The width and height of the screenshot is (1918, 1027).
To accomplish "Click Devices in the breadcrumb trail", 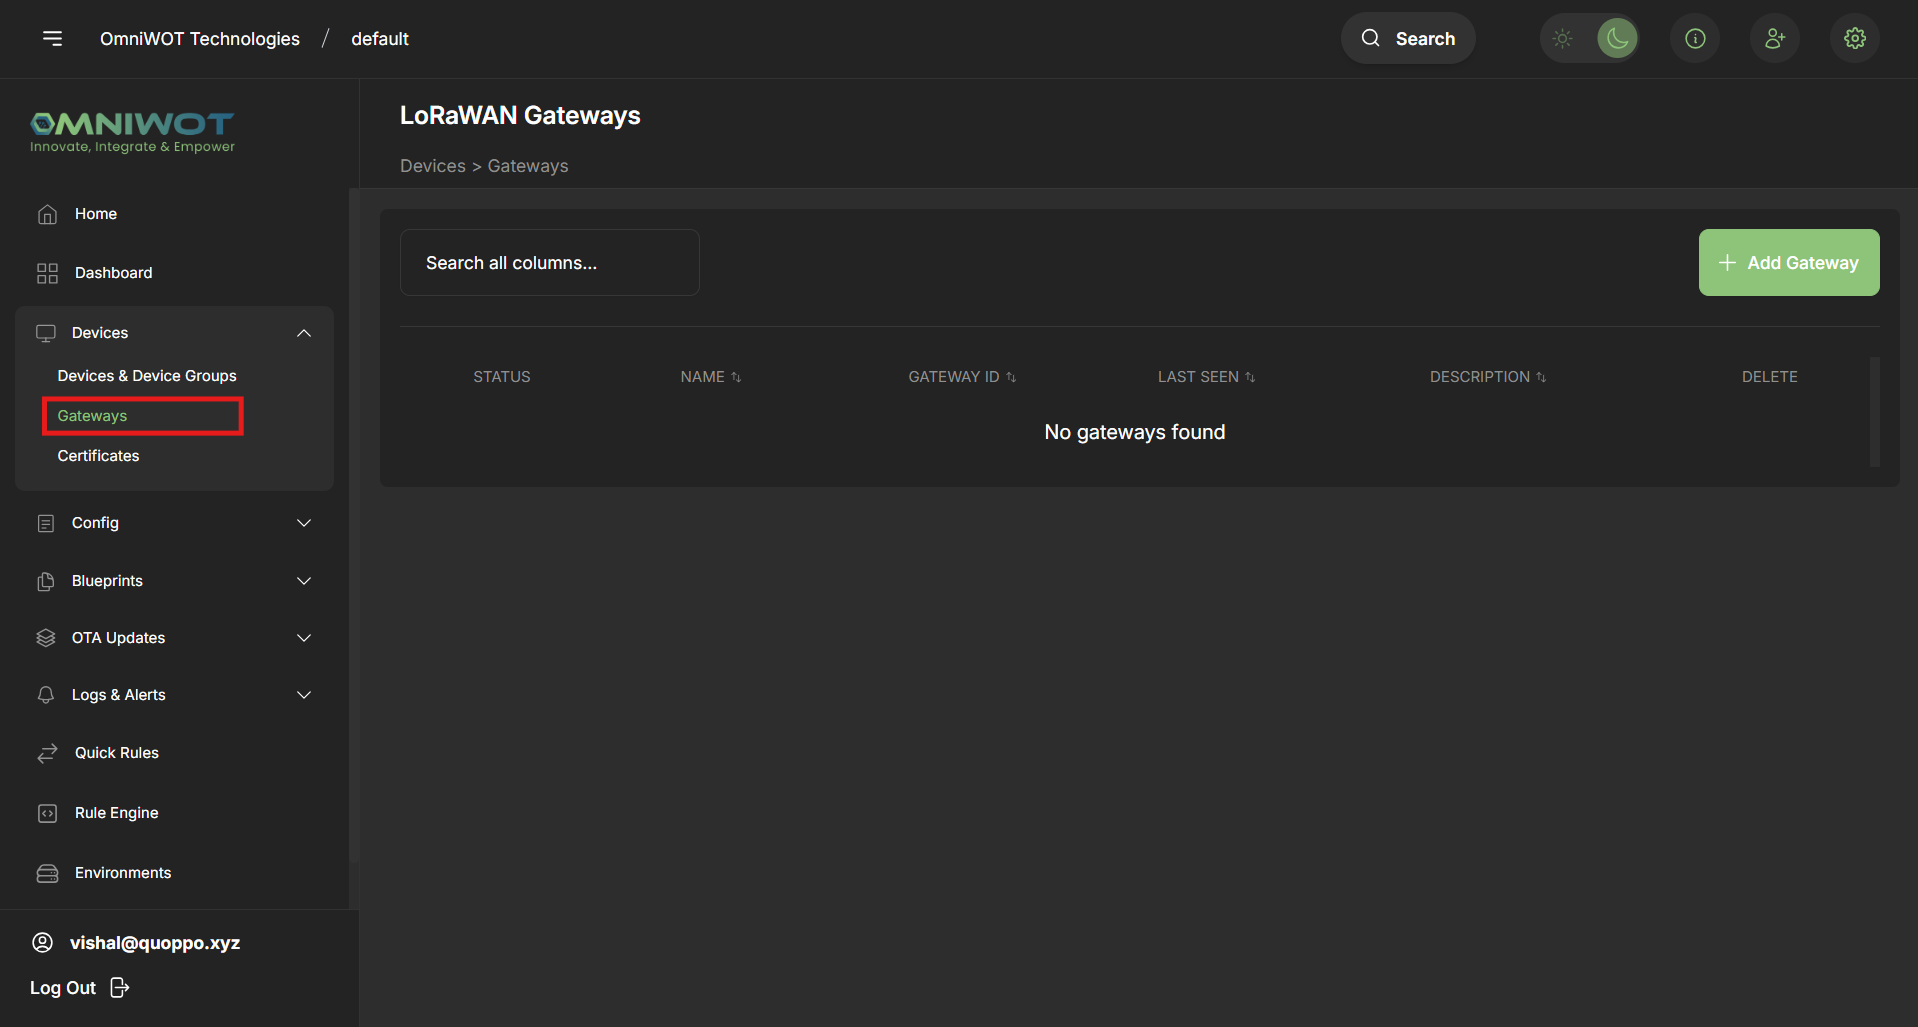I will (x=432, y=165).
